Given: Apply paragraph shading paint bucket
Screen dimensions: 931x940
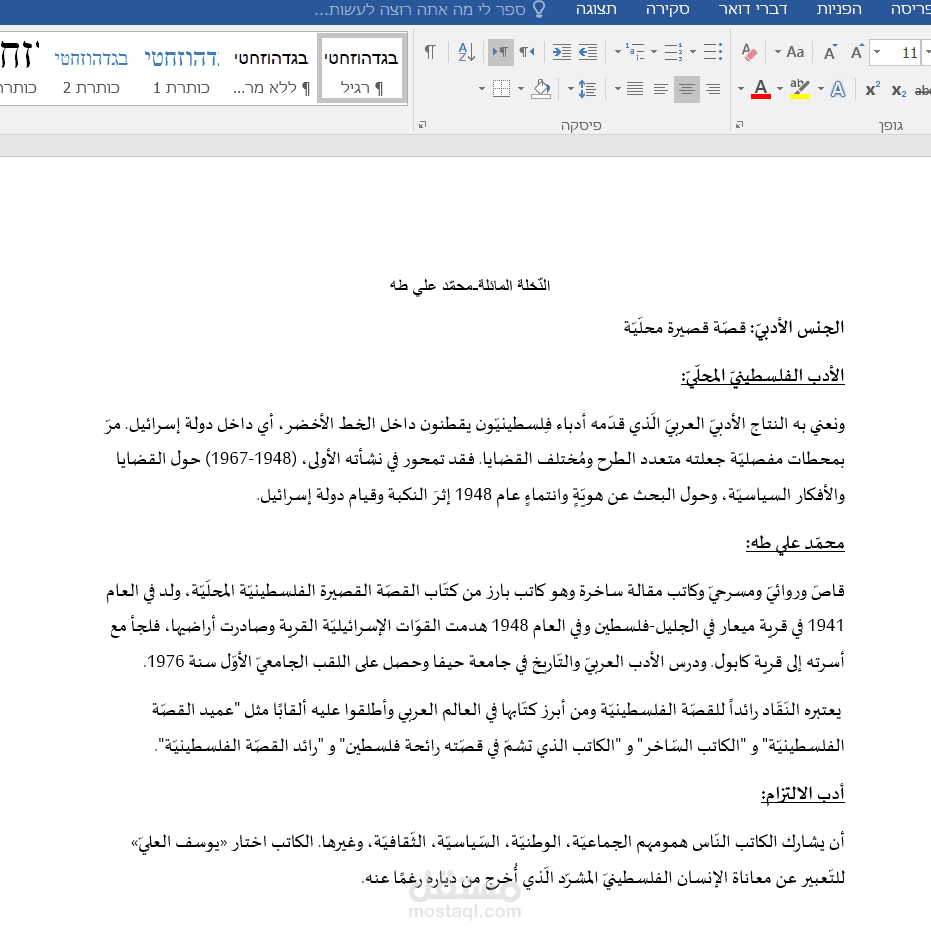Looking at the screenshot, I should pyautogui.click(x=541, y=89).
